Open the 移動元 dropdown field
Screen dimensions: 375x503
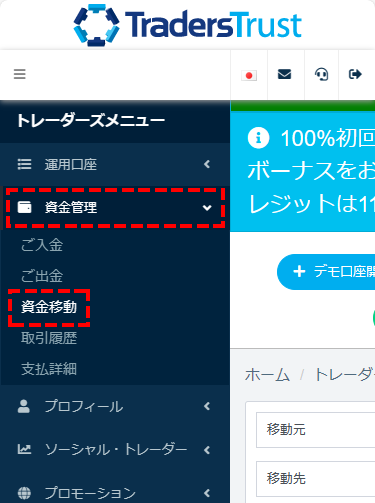(x=316, y=430)
